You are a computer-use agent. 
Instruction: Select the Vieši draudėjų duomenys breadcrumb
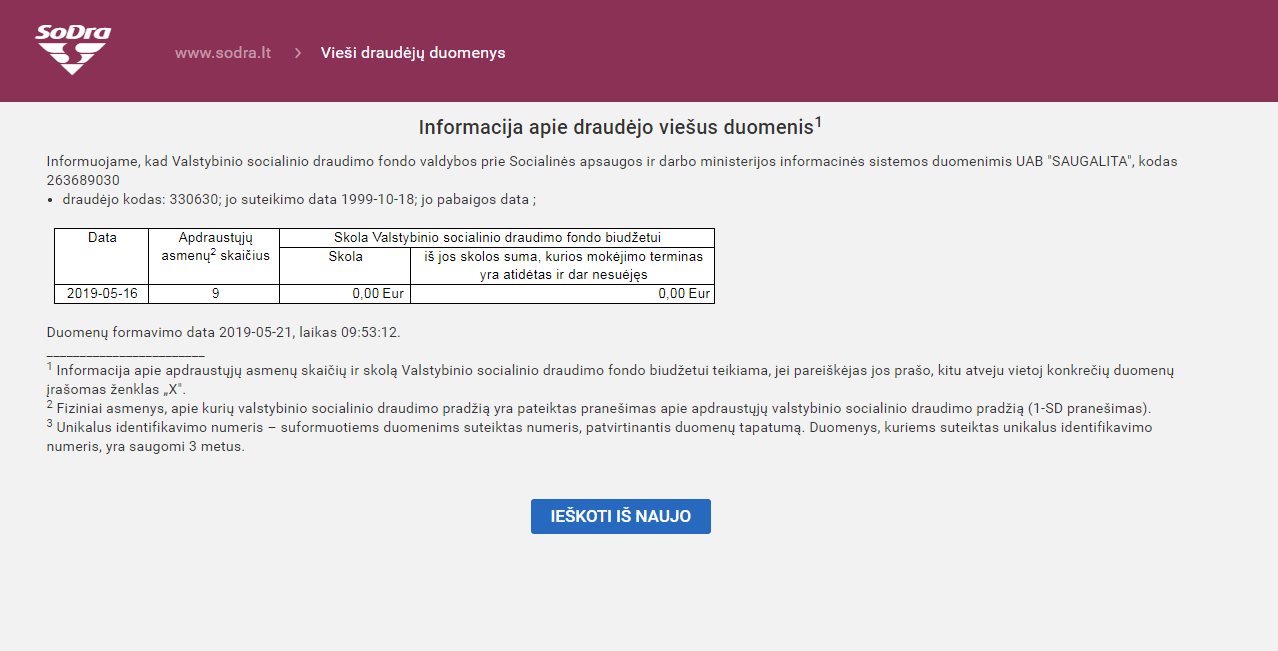click(x=413, y=53)
